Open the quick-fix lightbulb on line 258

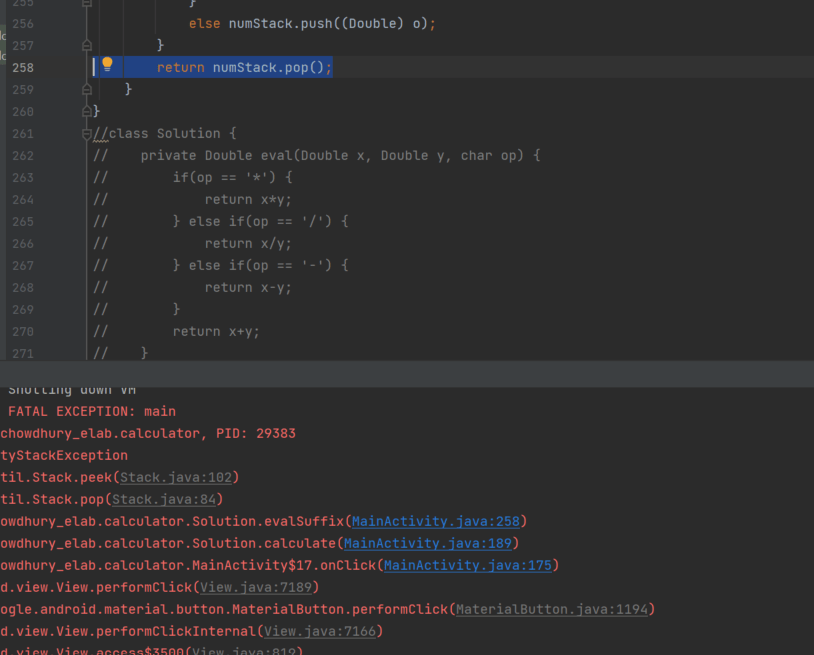pyautogui.click(x=108, y=66)
